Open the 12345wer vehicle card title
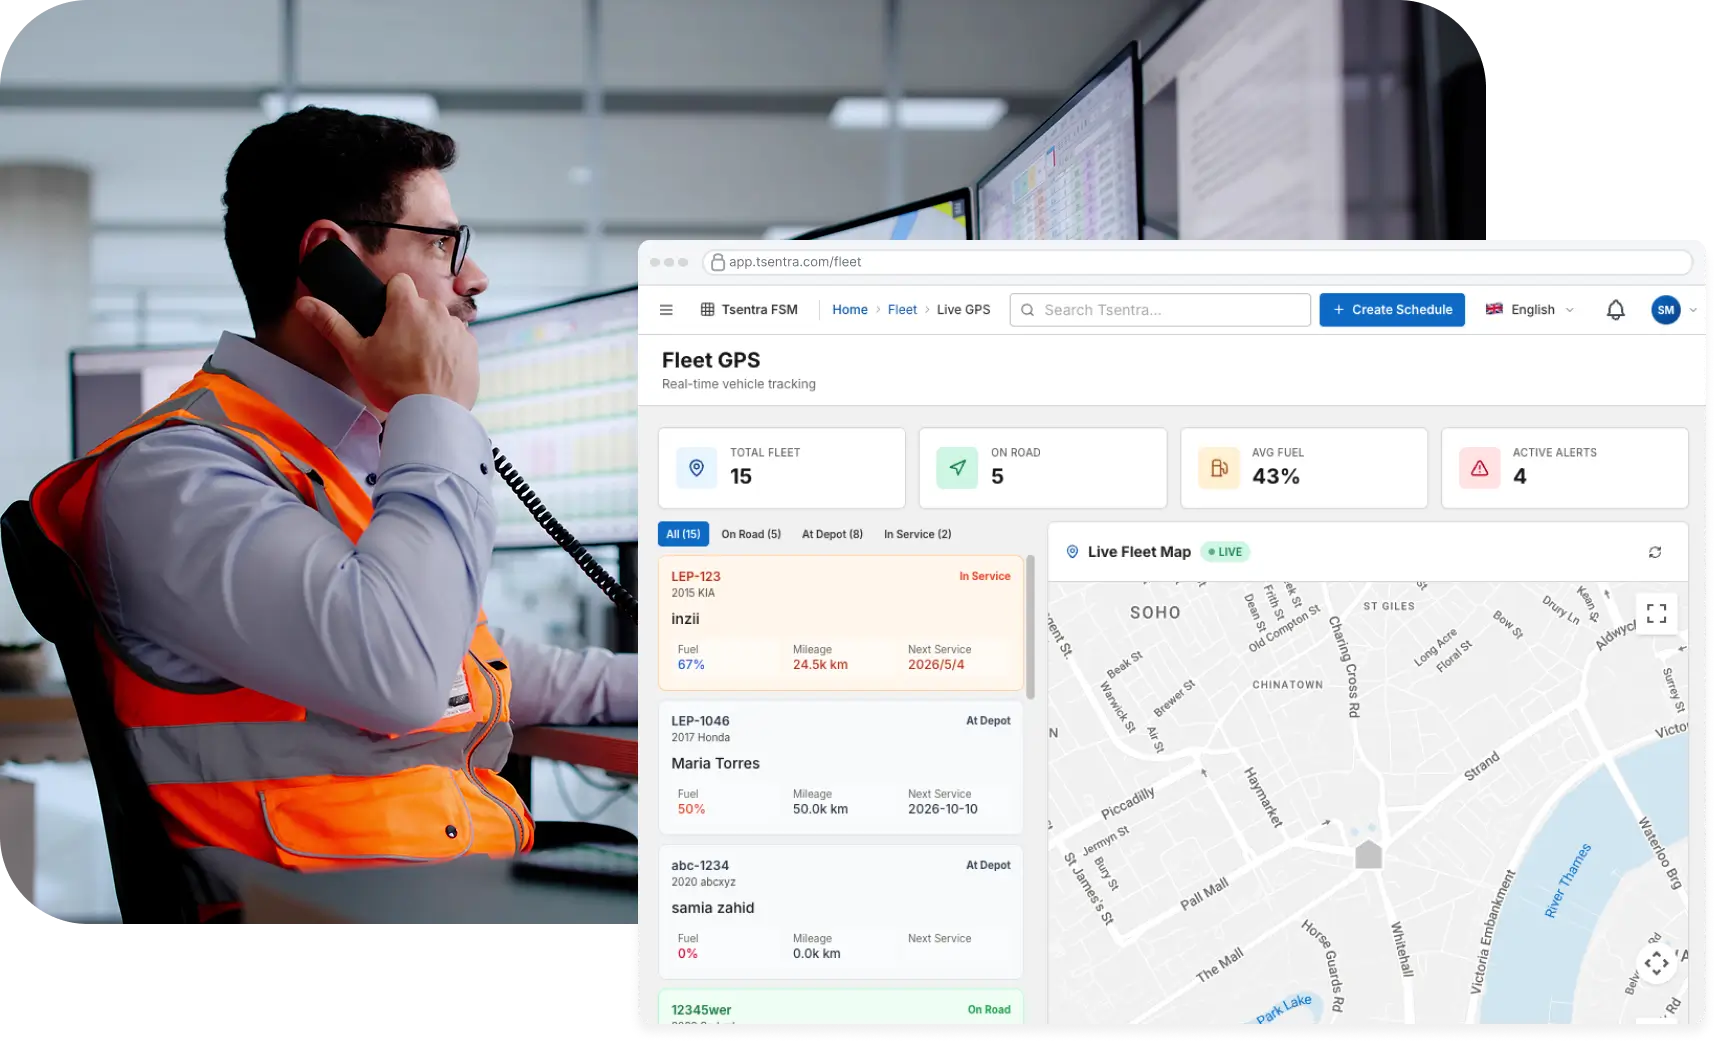 701,1010
